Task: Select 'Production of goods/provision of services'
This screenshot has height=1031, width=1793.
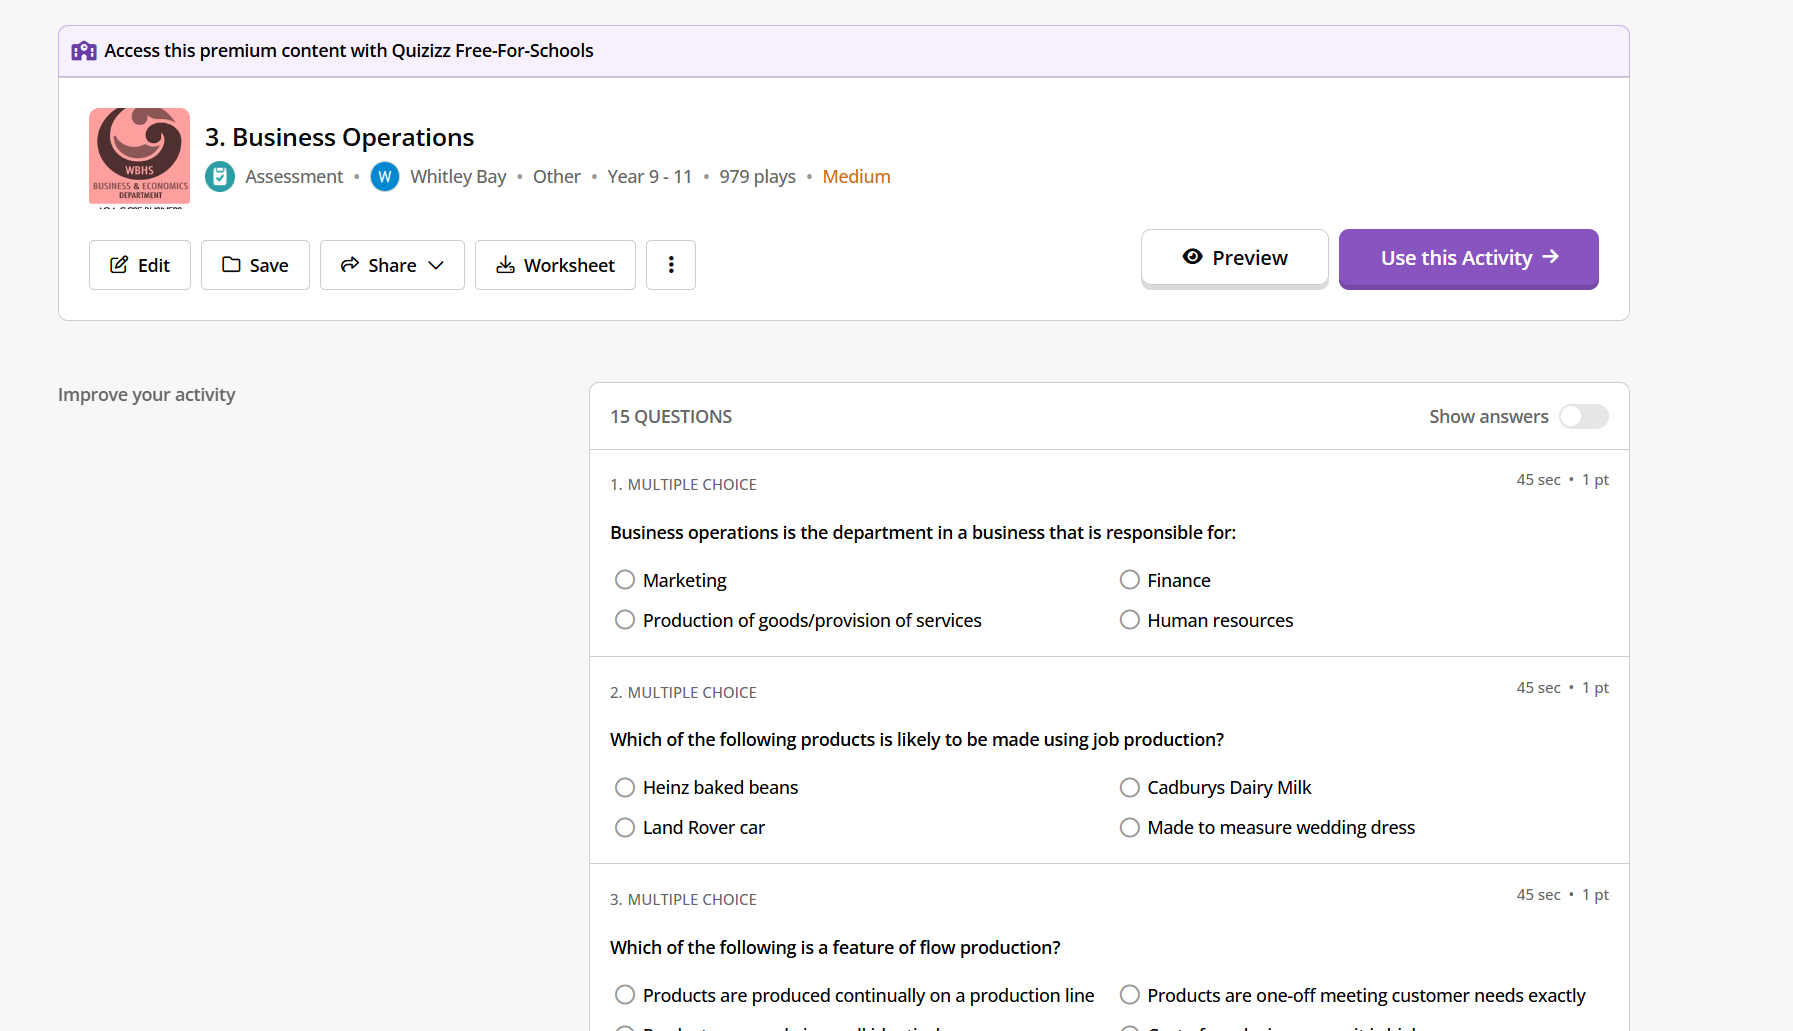Action: pyautogui.click(x=625, y=620)
